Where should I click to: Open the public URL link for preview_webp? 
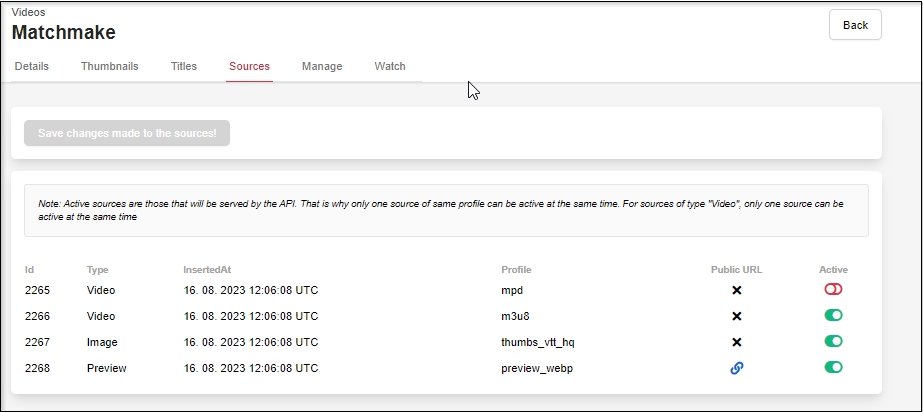[x=736, y=368]
